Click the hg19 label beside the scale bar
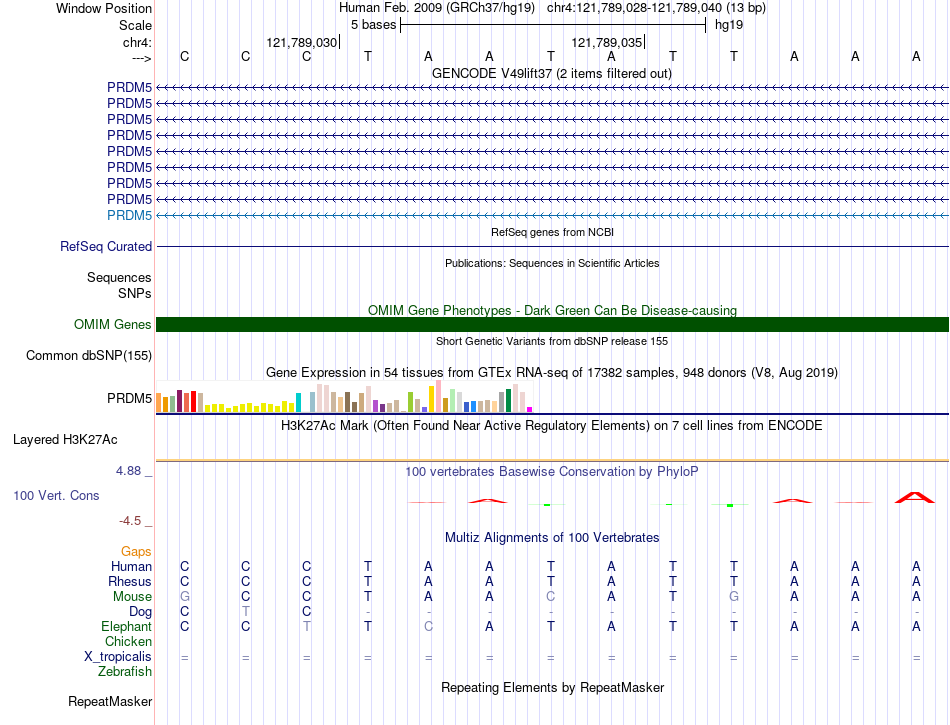Viewport: 950px width, 725px height. (x=729, y=25)
